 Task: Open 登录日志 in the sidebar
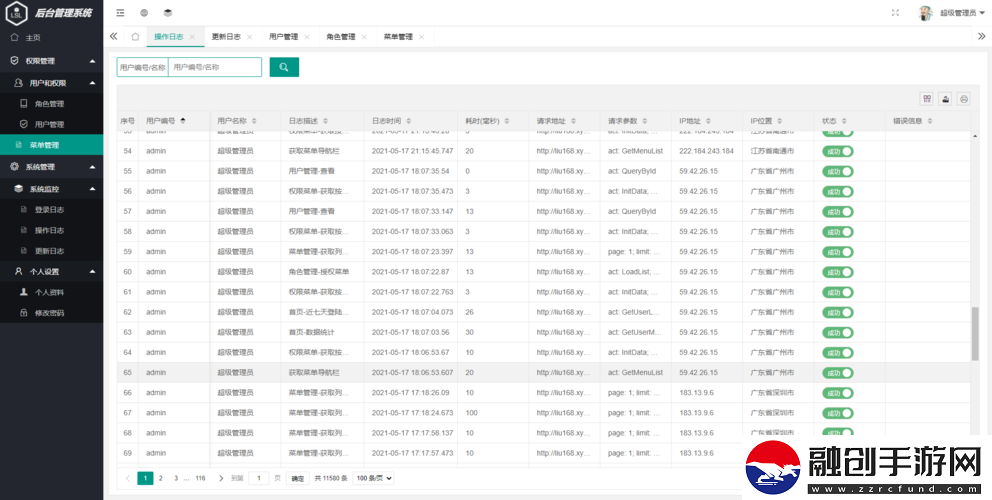[51, 209]
